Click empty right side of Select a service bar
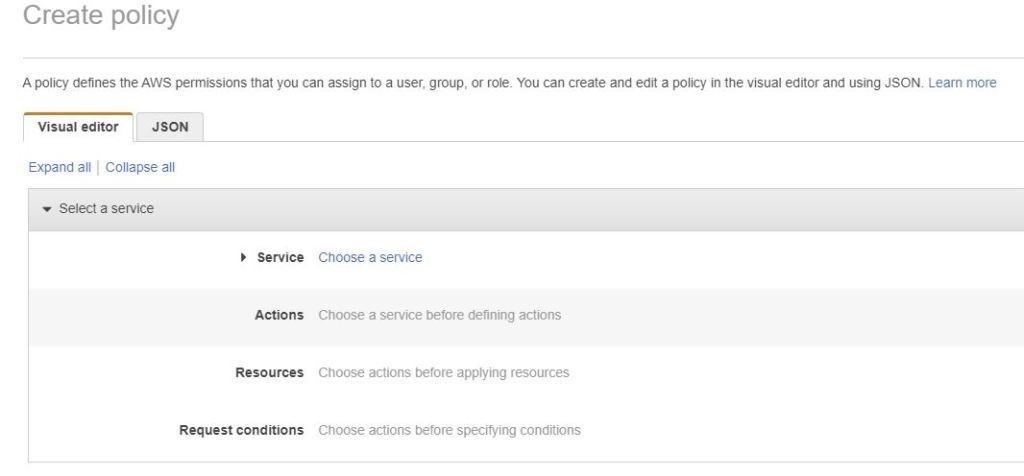Viewport: 1024px width, 476px height. [700, 209]
